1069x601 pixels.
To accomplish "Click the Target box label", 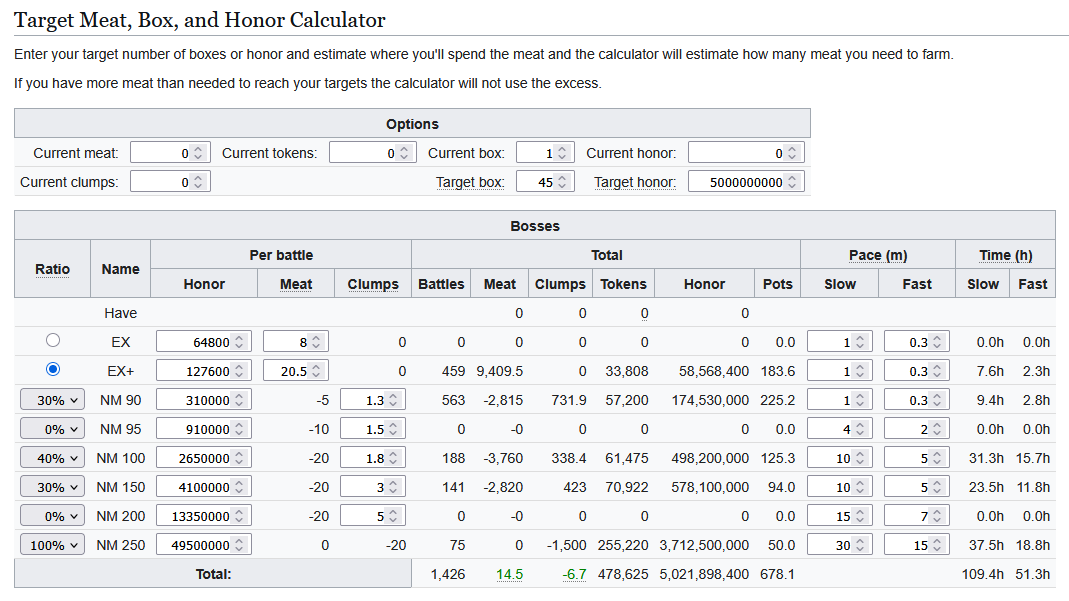I will pyautogui.click(x=470, y=182).
